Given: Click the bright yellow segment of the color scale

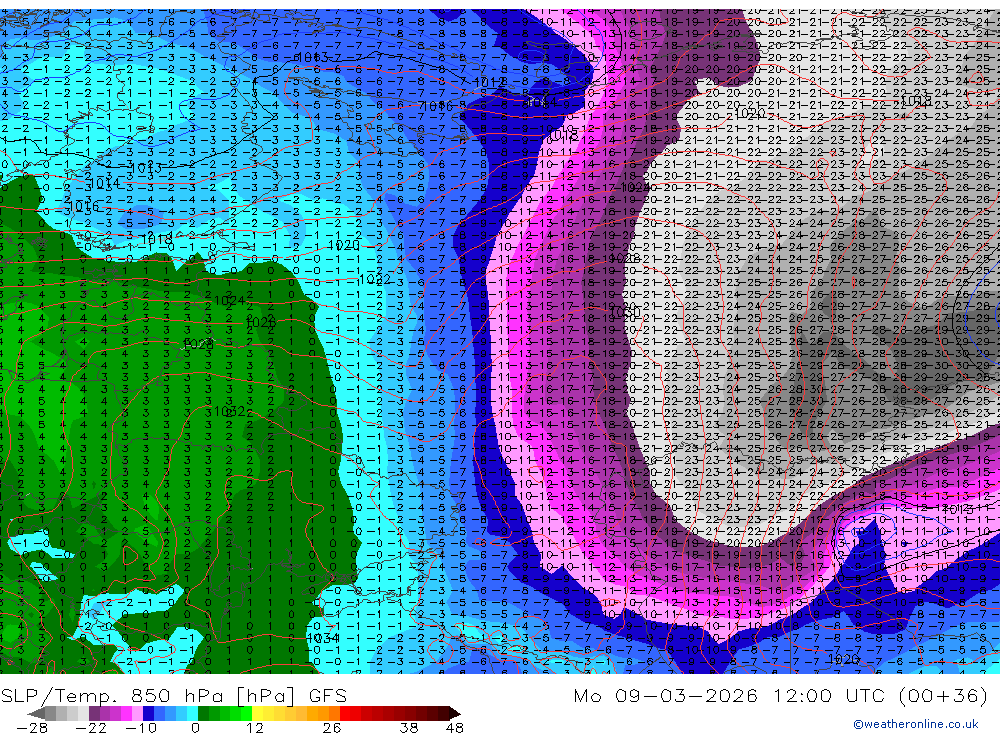Looking at the screenshot, I should (257, 713).
